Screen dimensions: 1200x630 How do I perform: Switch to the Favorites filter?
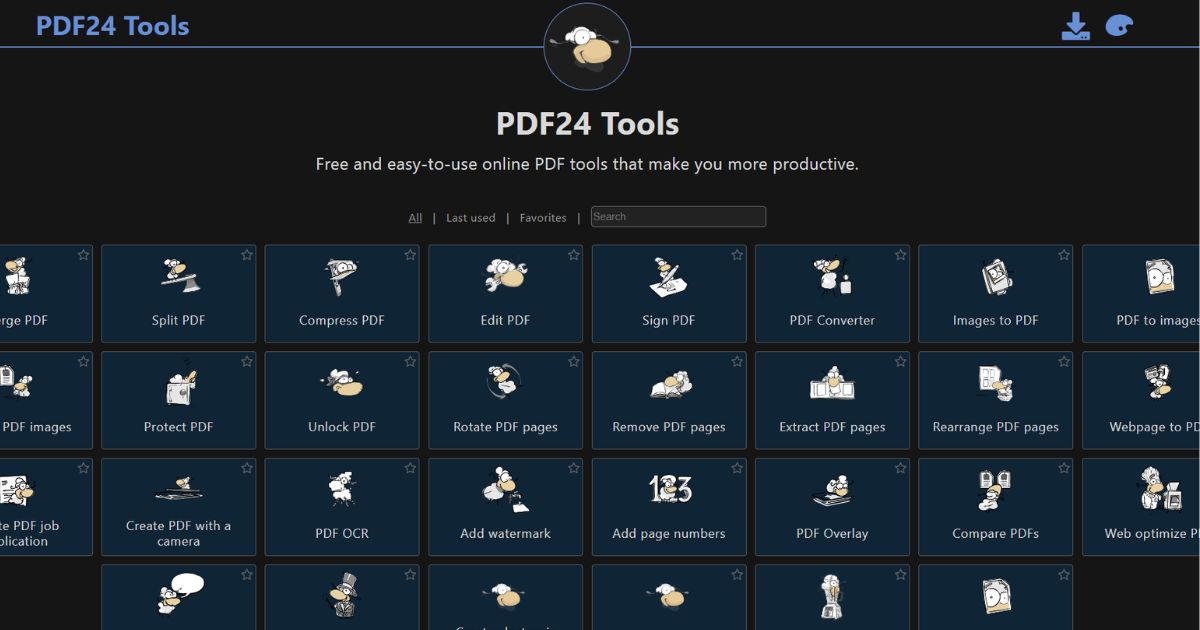tap(543, 217)
